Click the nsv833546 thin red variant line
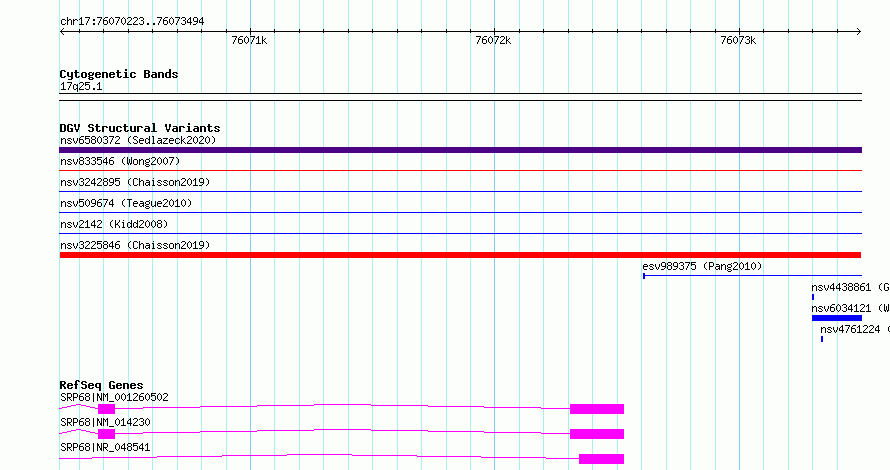 (460, 170)
